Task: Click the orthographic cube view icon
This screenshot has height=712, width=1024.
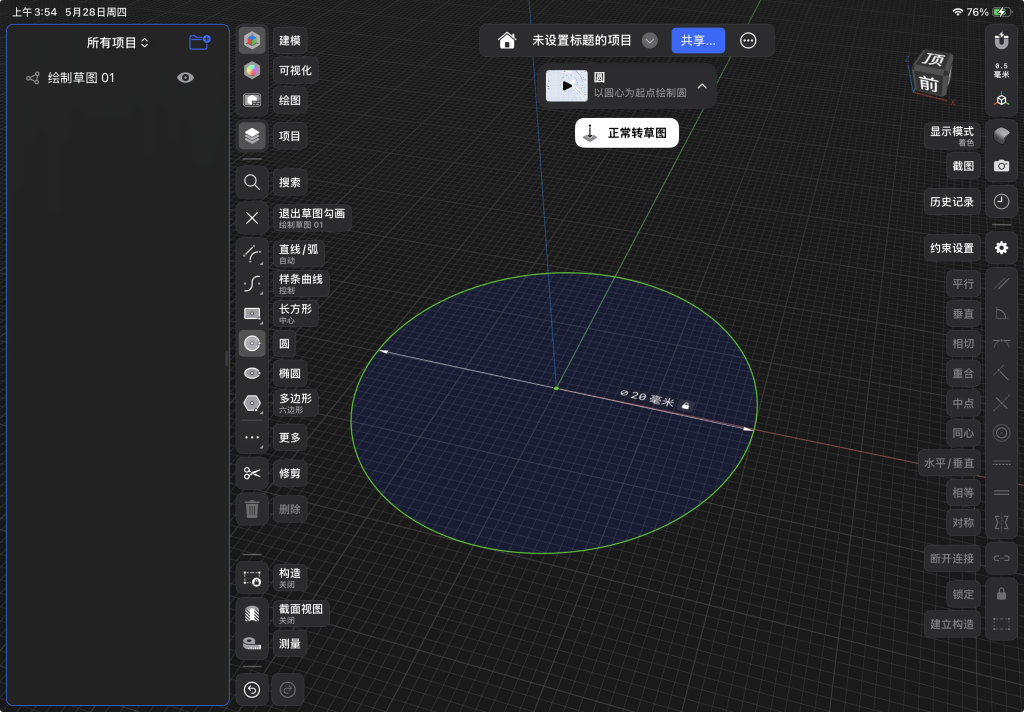Action: pos(1001,100)
